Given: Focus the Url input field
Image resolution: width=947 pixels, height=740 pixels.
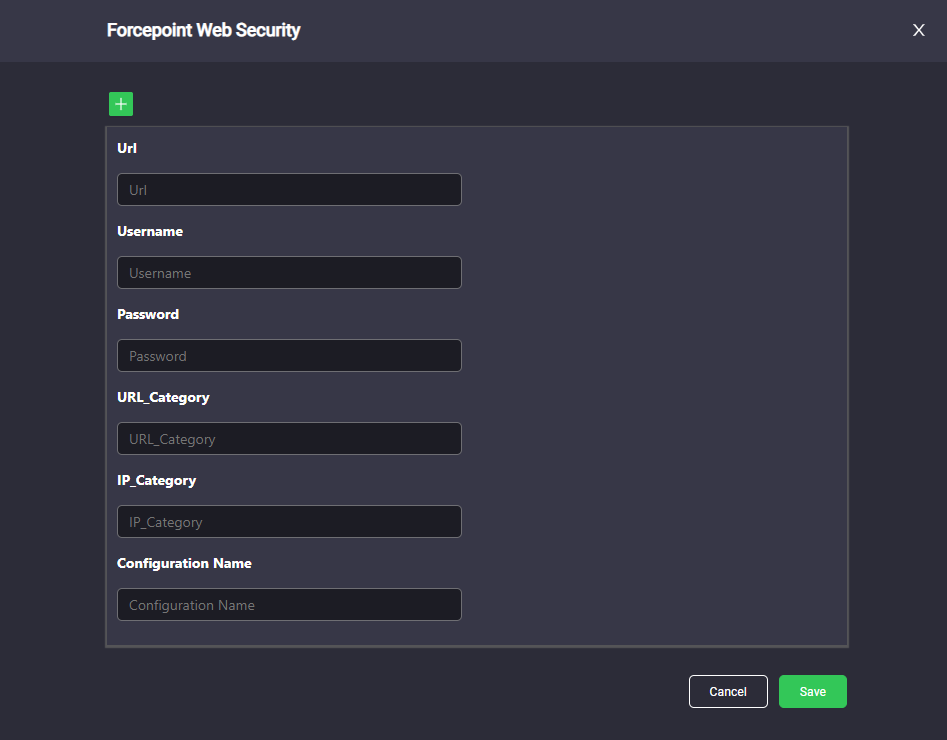Looking at the screenshot, I should [289, 190].
